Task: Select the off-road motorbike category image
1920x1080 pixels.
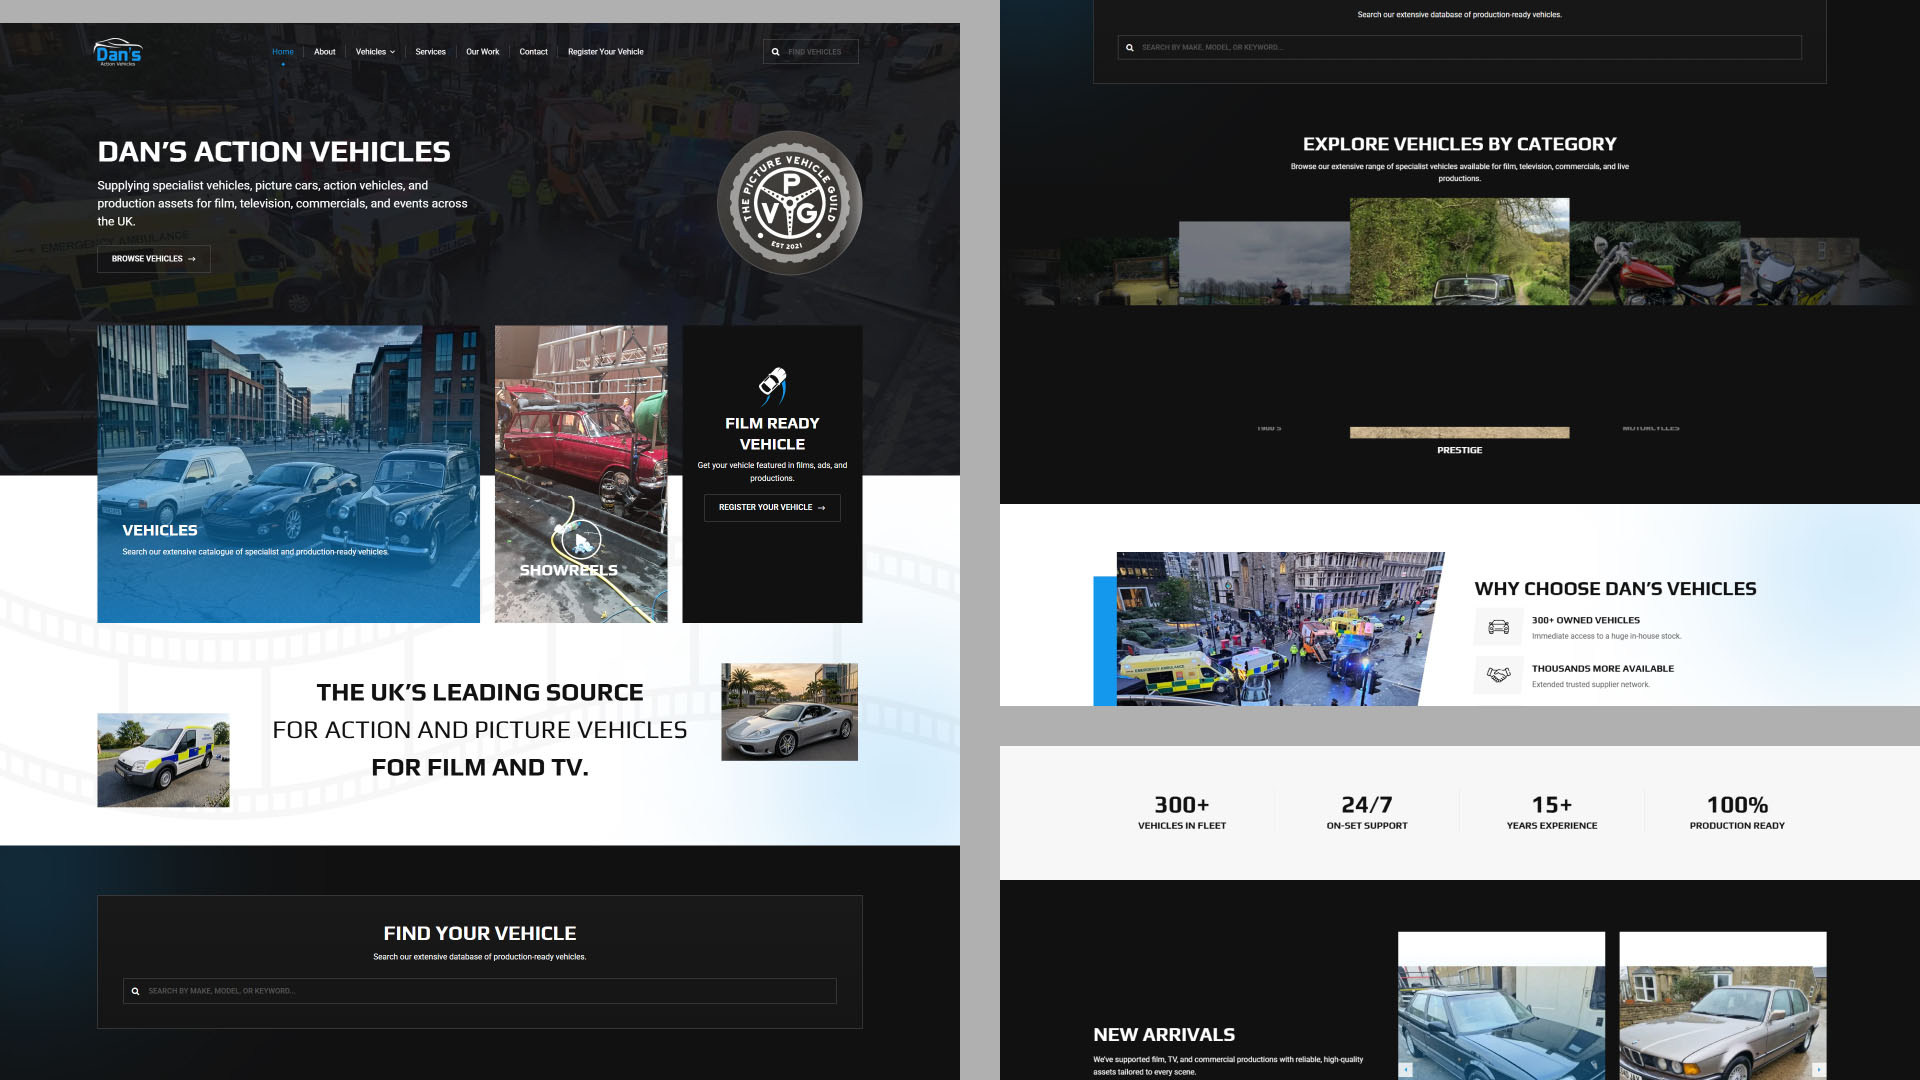Action: coord(1800,271)
